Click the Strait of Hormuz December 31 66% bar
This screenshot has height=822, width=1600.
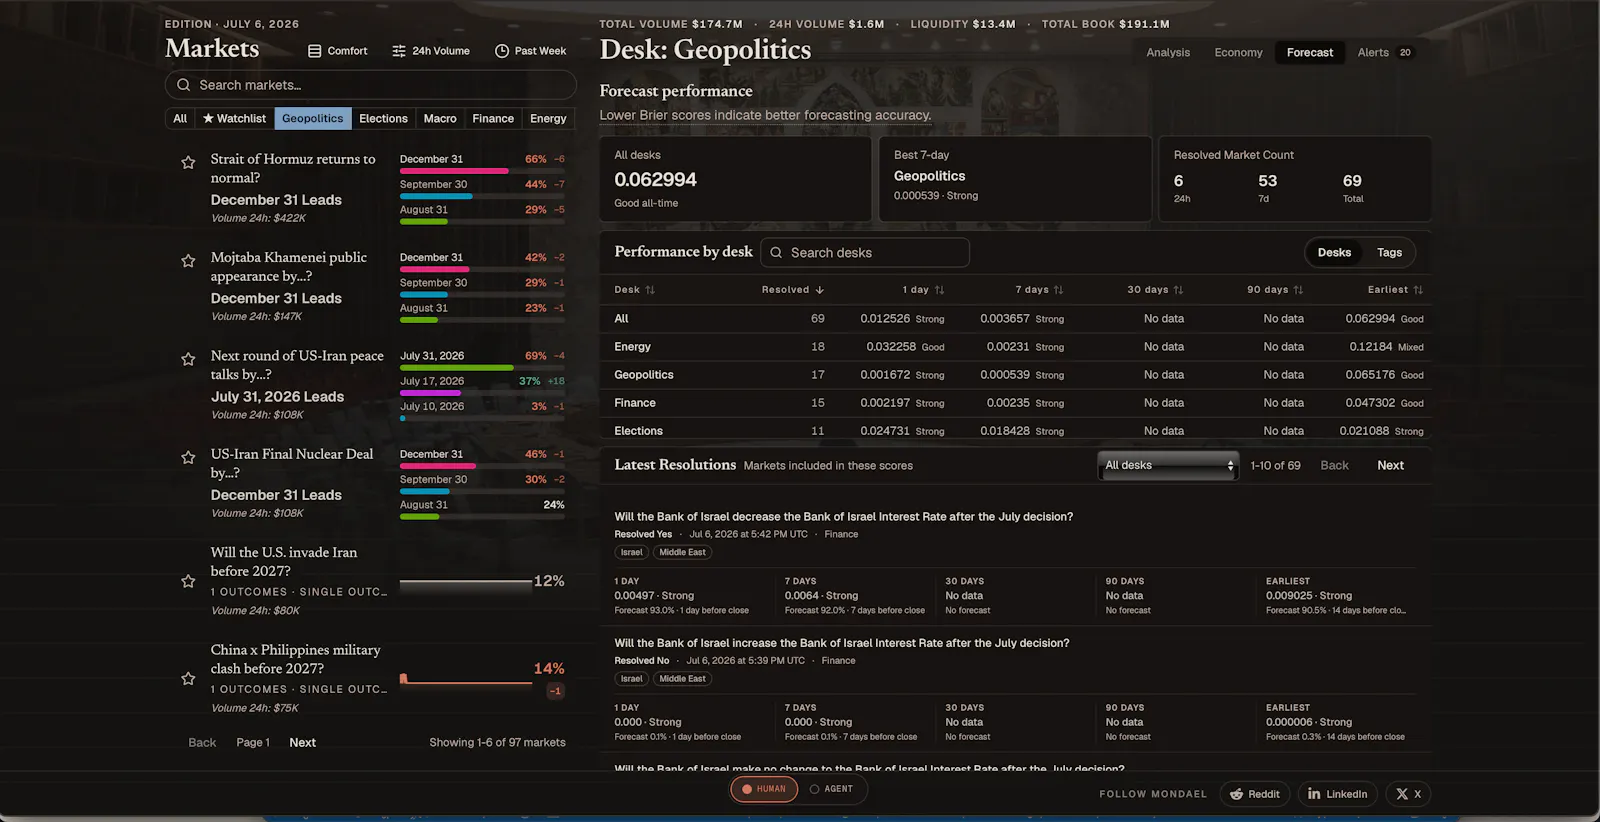pos(482,171)
